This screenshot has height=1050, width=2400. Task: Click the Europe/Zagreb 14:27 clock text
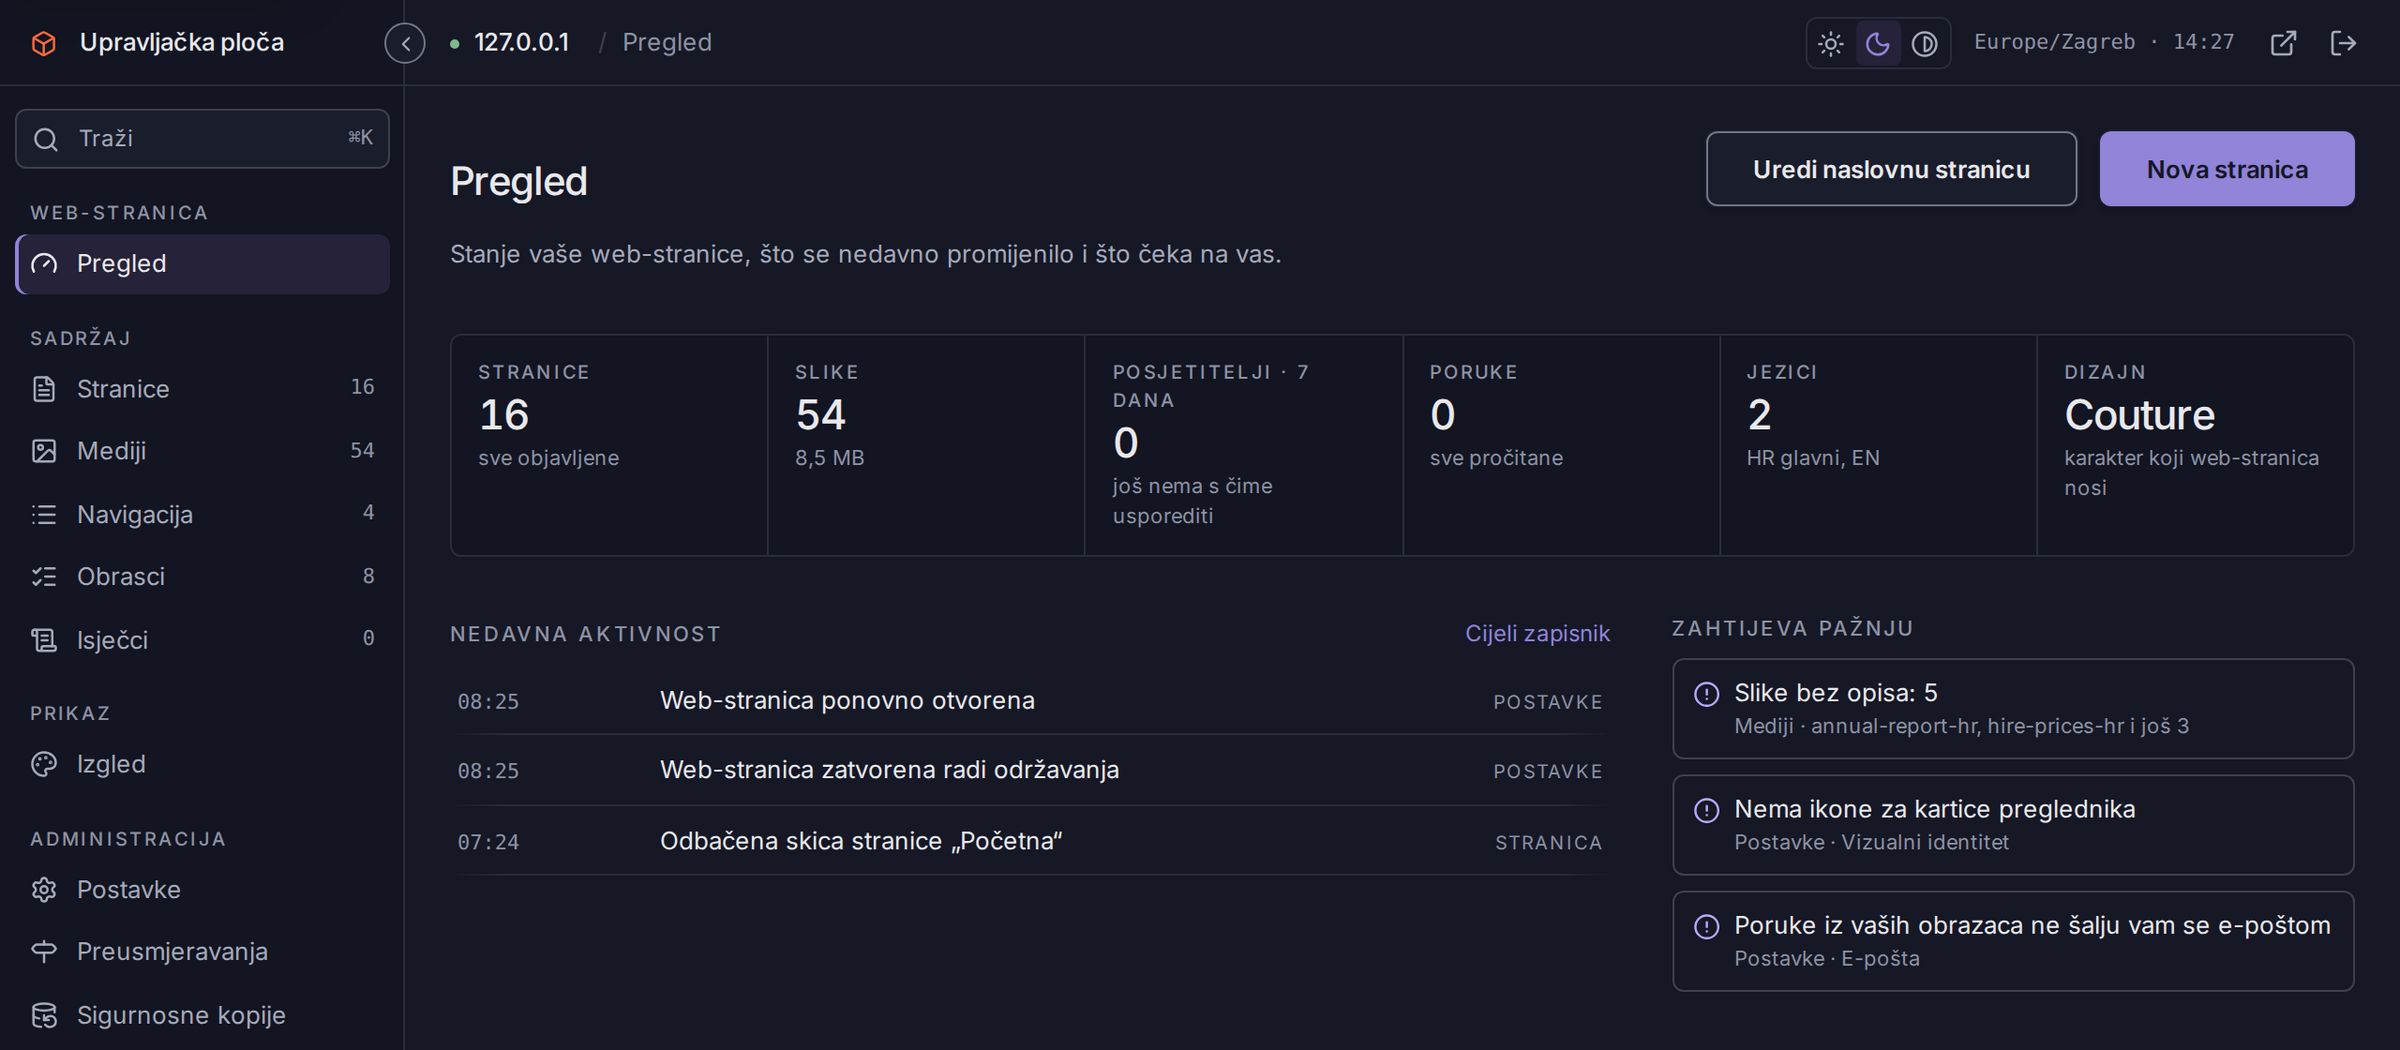2104,42
